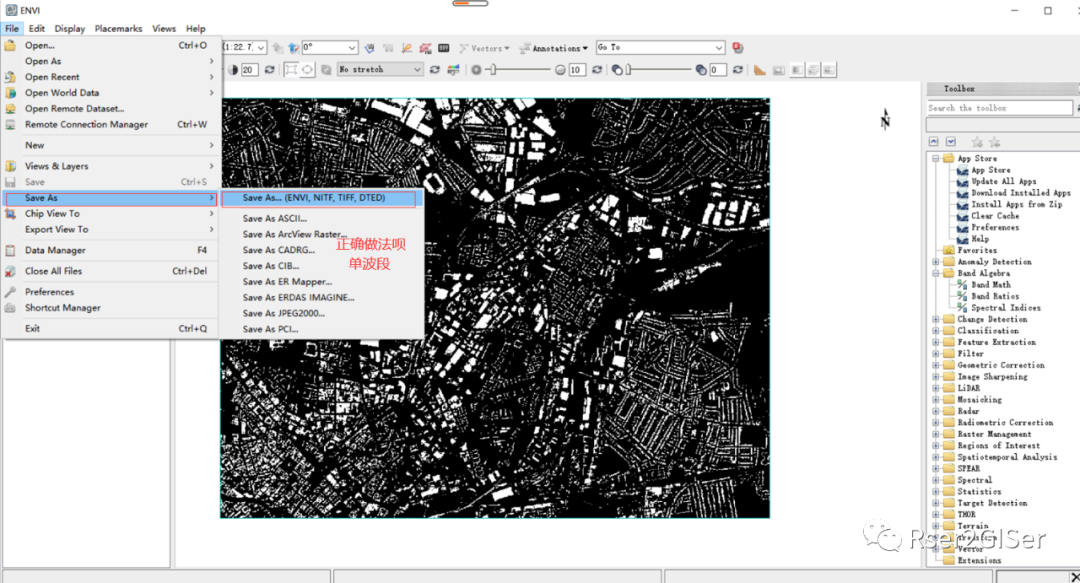Click the sharpen slider handle
Image resolution: width=1080 pixels, height=583 pixels.
pos(492,70)
